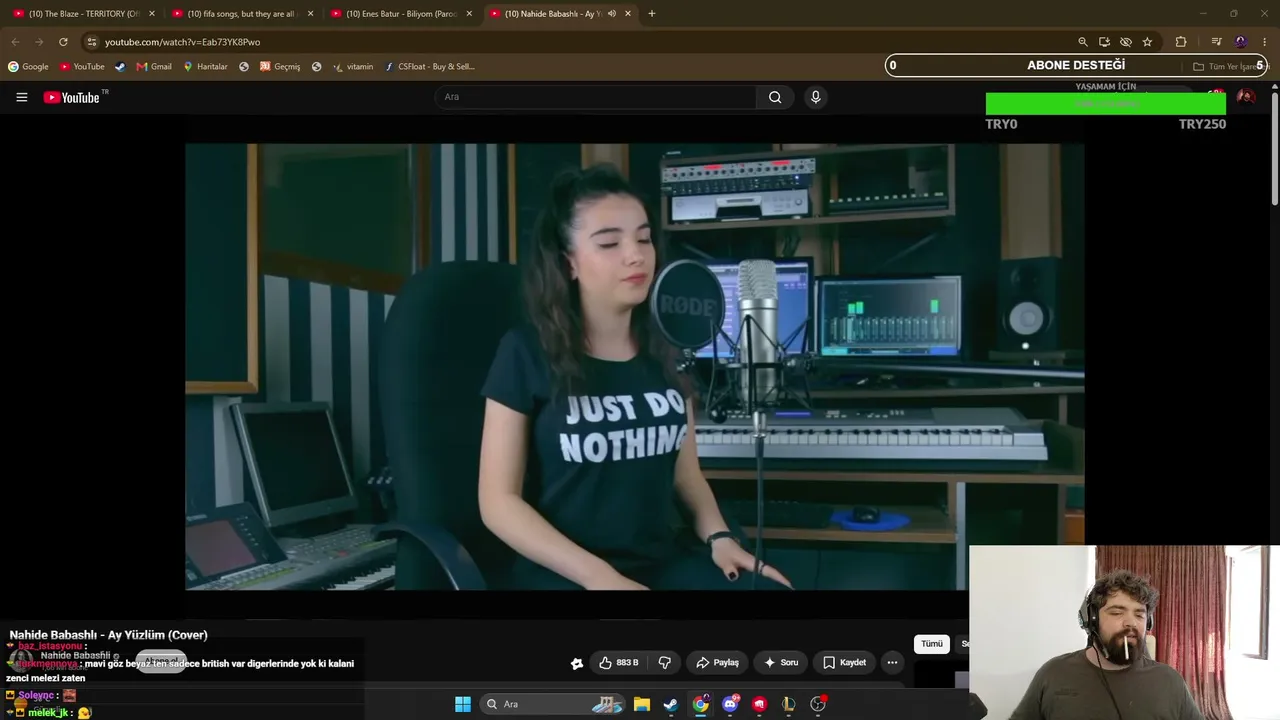Screen dimensions: 1280x720
Task: Close the Enes Batur tab
Action: [469, 14]
